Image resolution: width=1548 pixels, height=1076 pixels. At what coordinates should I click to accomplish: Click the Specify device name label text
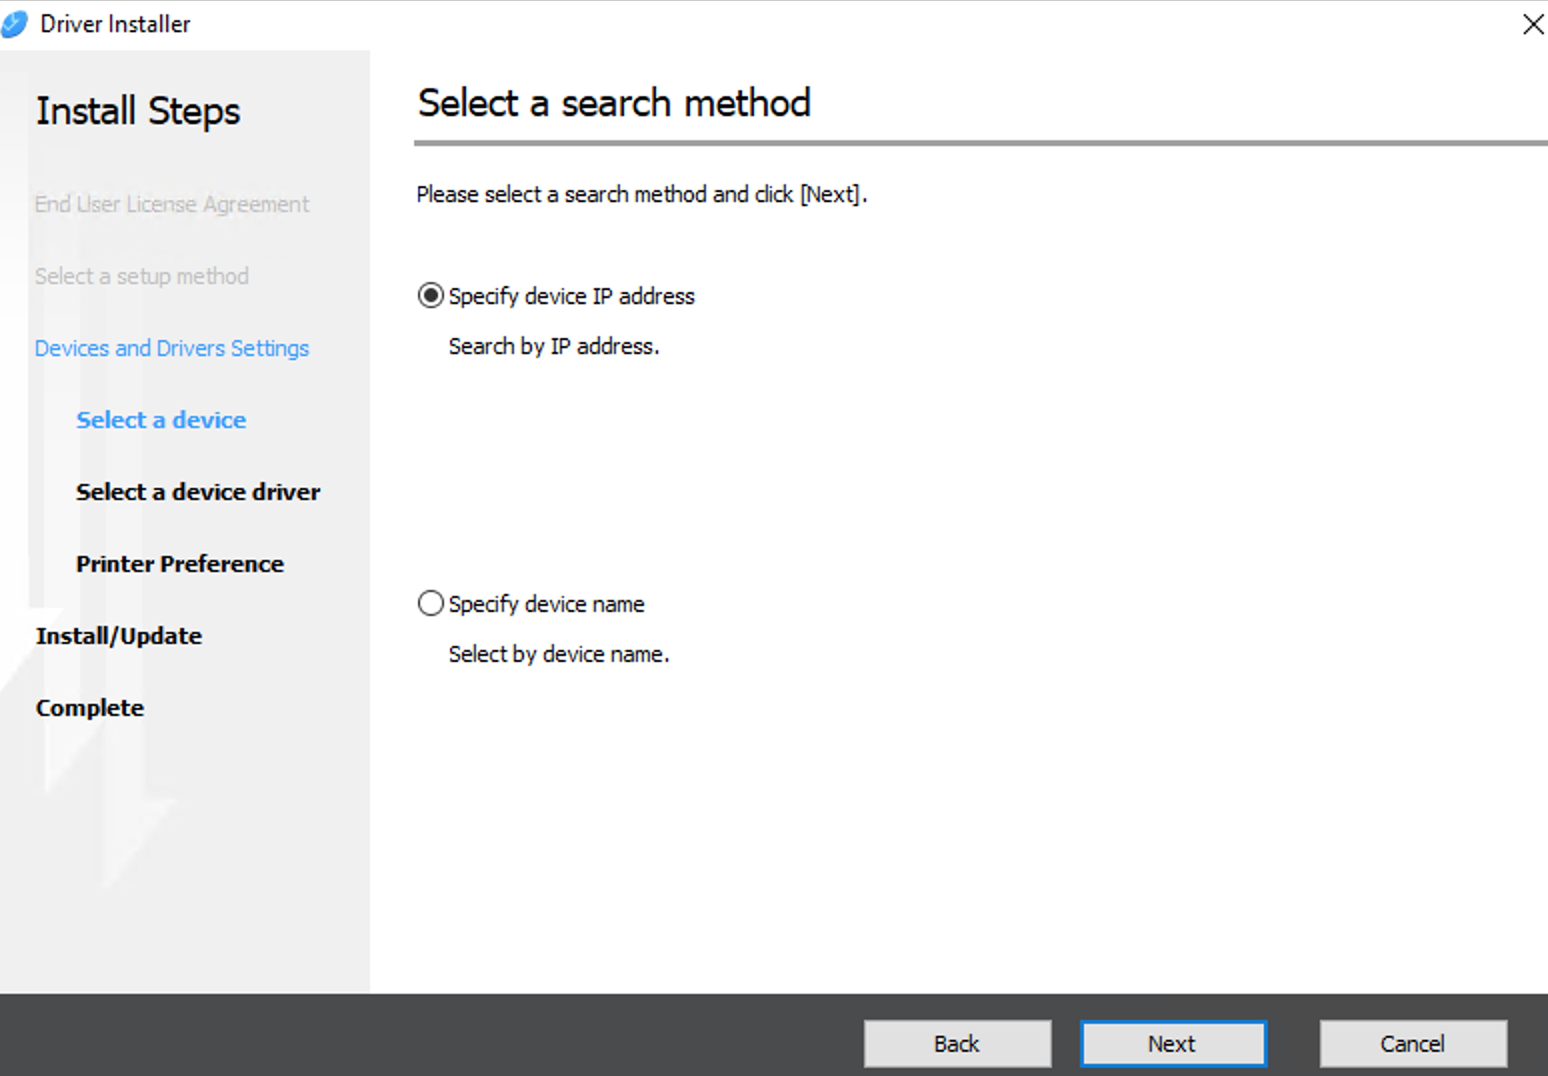(546, 604)
